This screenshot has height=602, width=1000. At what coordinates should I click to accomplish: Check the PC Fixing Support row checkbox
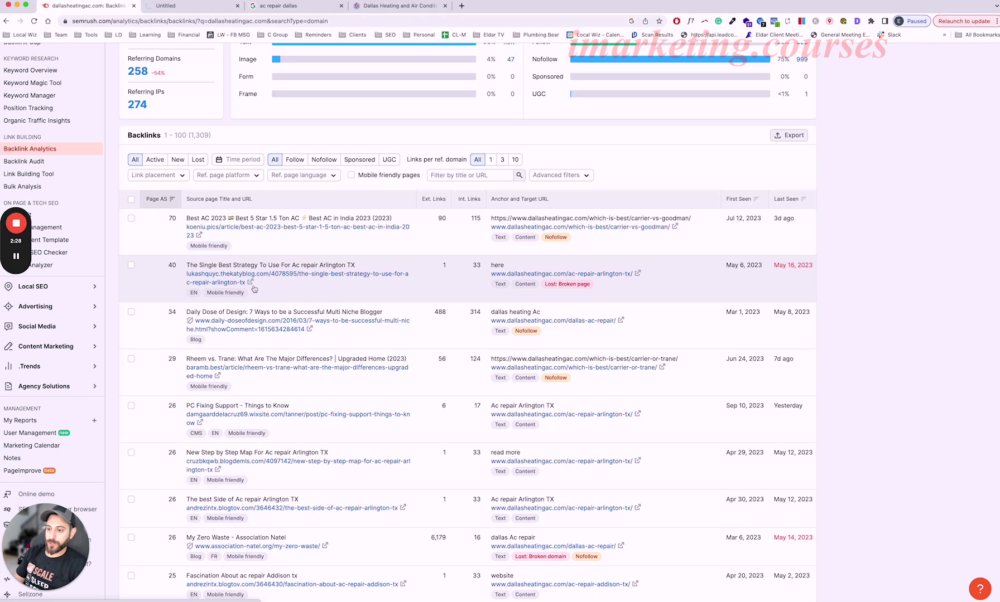(131, 406)
